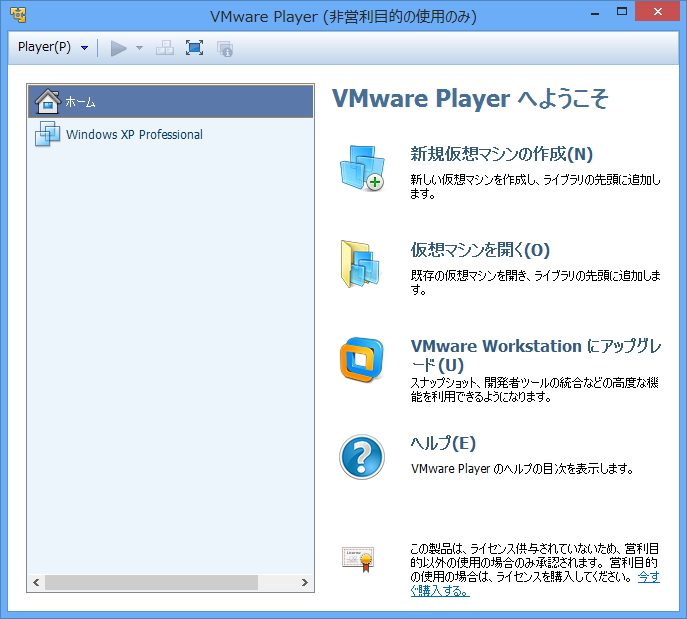Click the library scrollbar right arrow
687x619 pixels.
(305, 582)
